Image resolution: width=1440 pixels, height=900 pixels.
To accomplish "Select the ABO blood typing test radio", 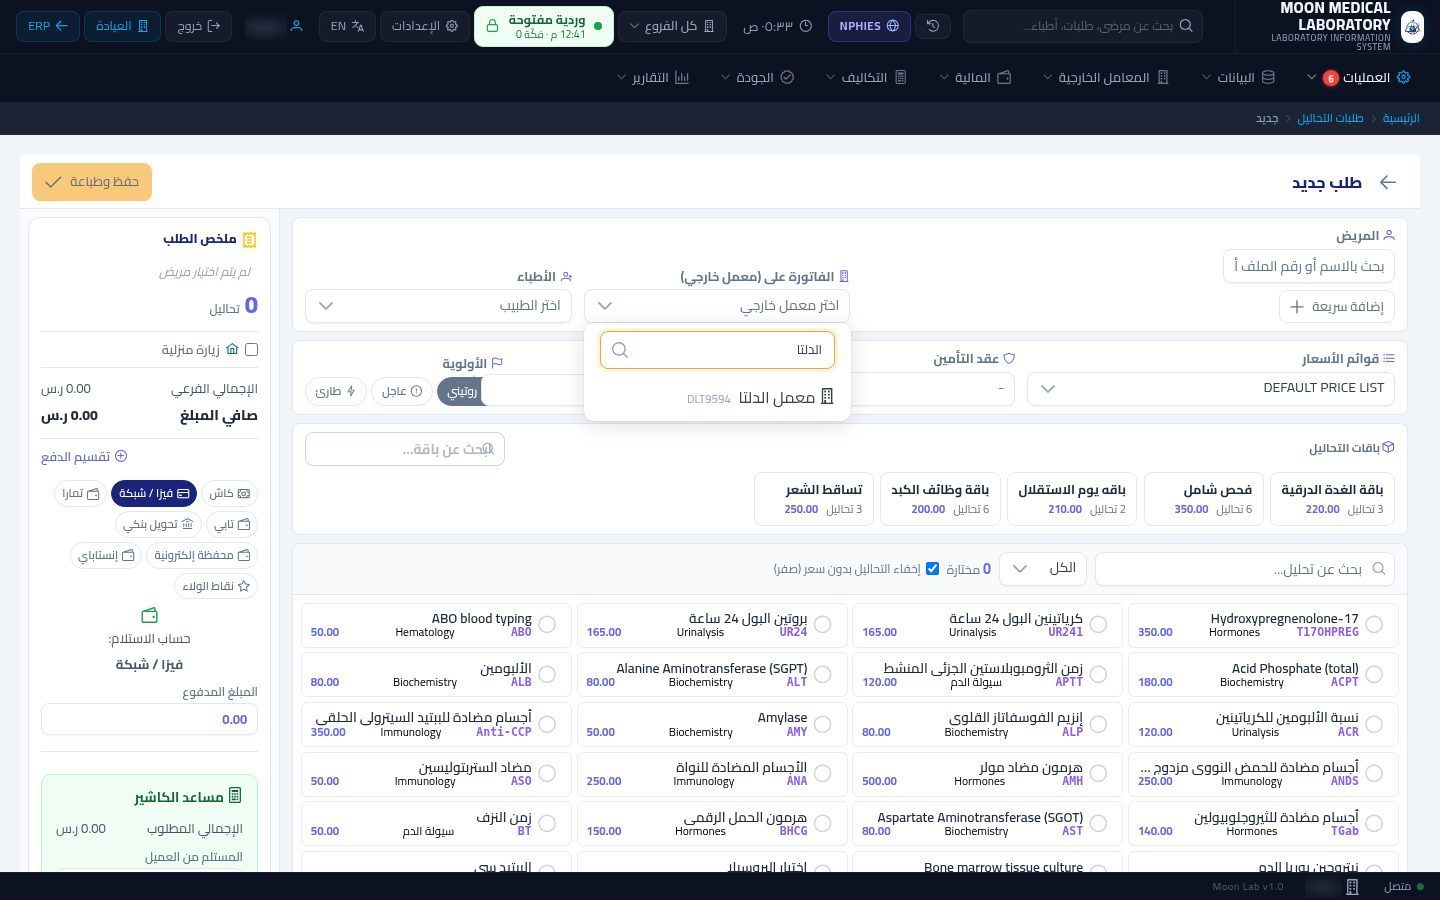I will click(547, 624).
